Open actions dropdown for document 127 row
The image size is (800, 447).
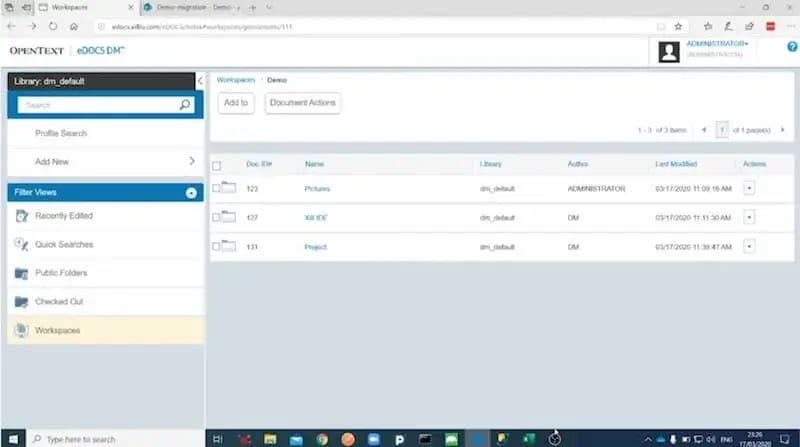(x=749, y=217)
